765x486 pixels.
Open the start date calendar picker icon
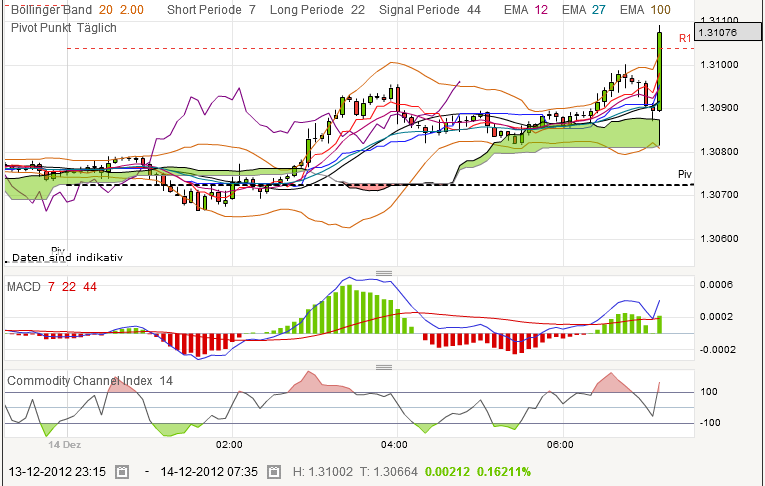[122, 472]
